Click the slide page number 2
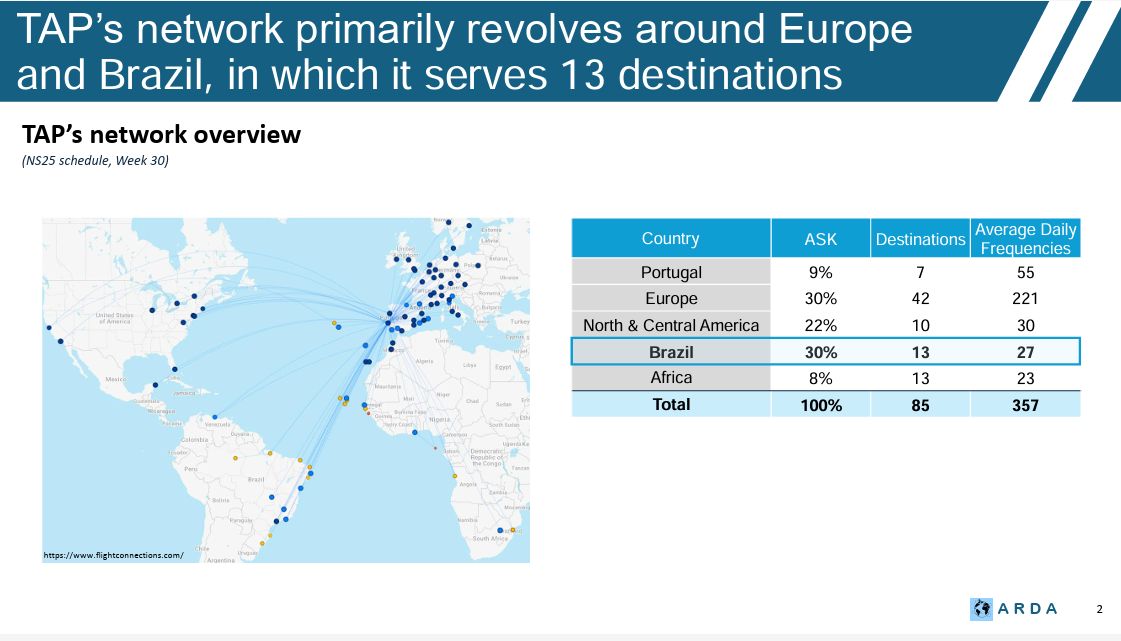The image size is (1121, 641). [x=1099, y=609]
